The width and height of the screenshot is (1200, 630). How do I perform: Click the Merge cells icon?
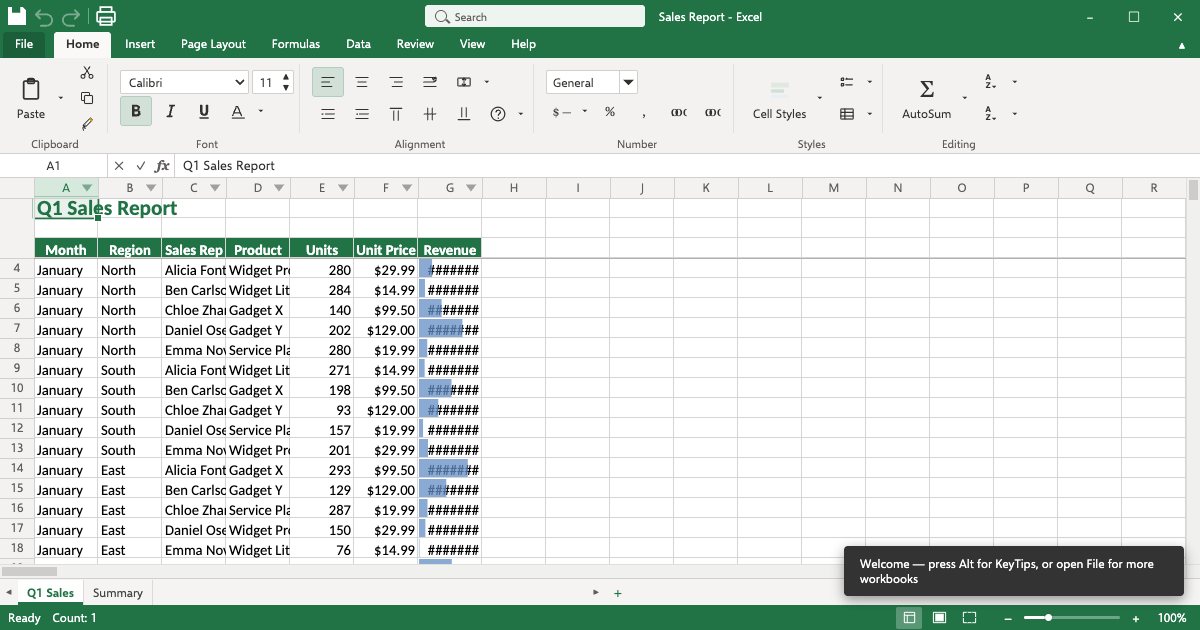pyautogui.click(x=464, y=82)
